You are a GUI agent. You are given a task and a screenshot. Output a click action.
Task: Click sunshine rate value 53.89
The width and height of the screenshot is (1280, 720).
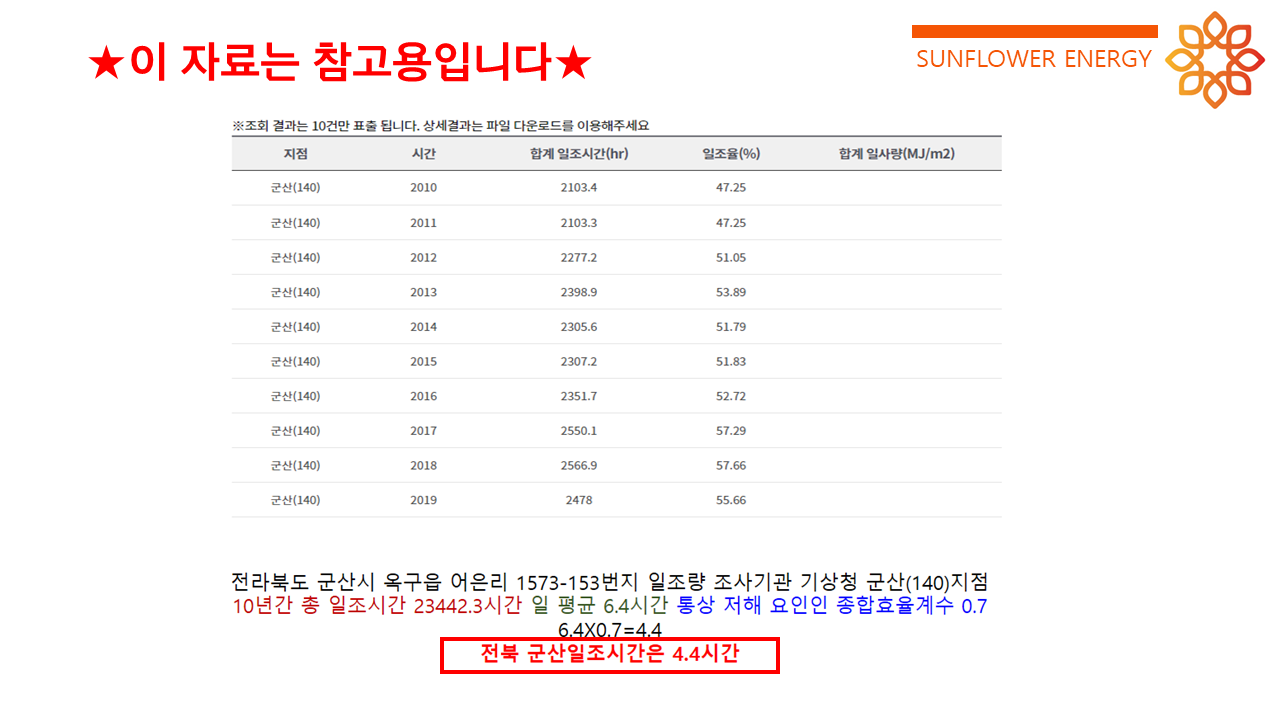pyautogui.click(x=731, y=292)
